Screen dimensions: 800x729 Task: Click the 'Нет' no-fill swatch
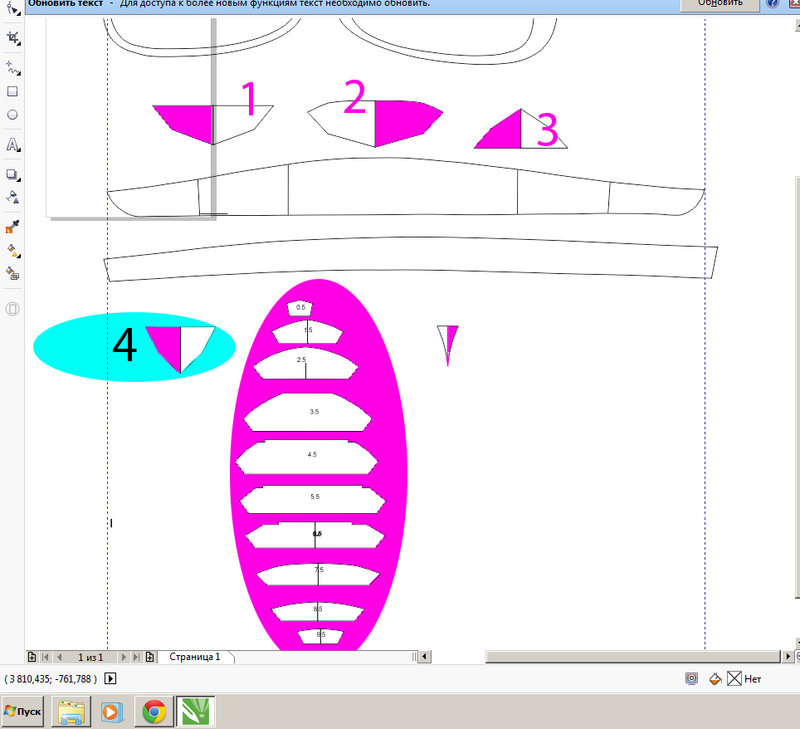[x=734, y=679]
